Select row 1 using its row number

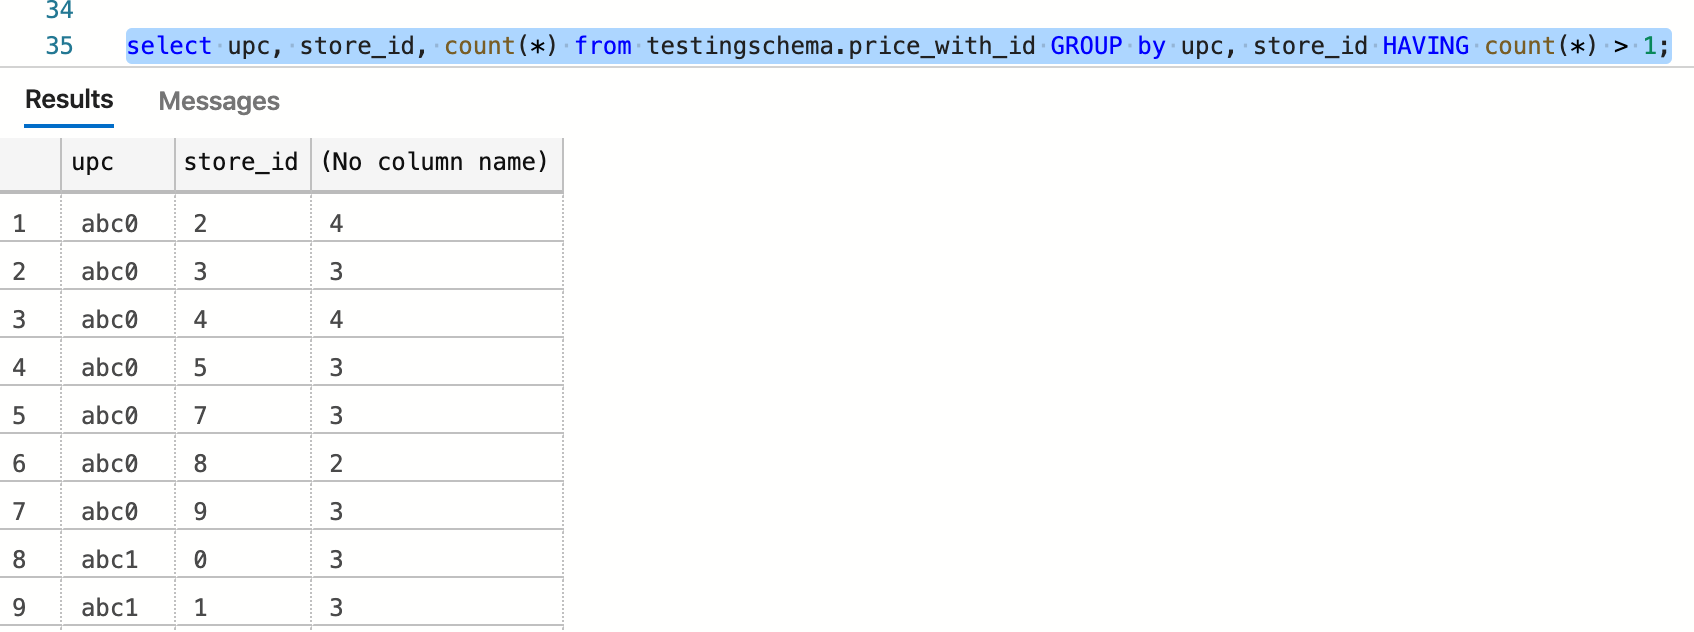tap(19, 222)
